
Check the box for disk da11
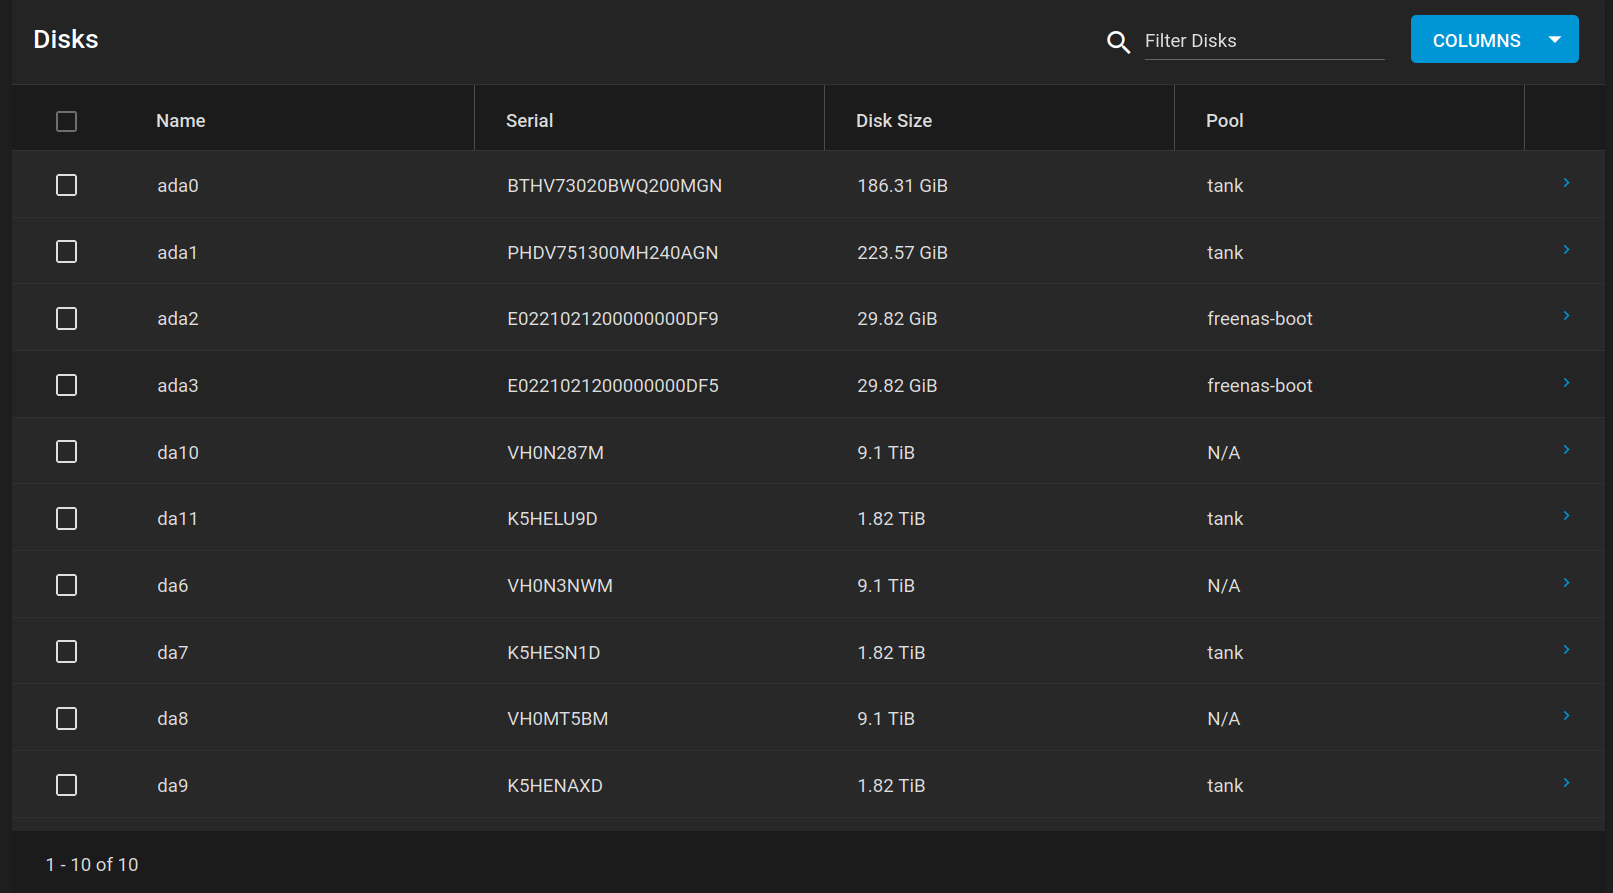pos(67,518)
